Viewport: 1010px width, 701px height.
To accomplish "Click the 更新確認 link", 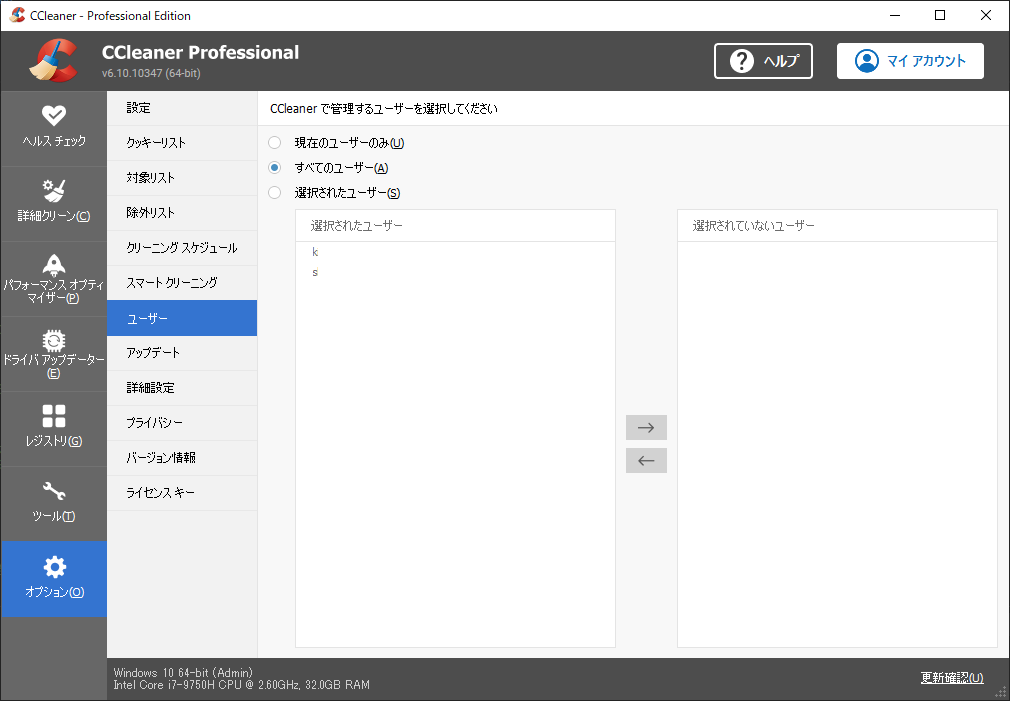I will click(x=952, y=677).
